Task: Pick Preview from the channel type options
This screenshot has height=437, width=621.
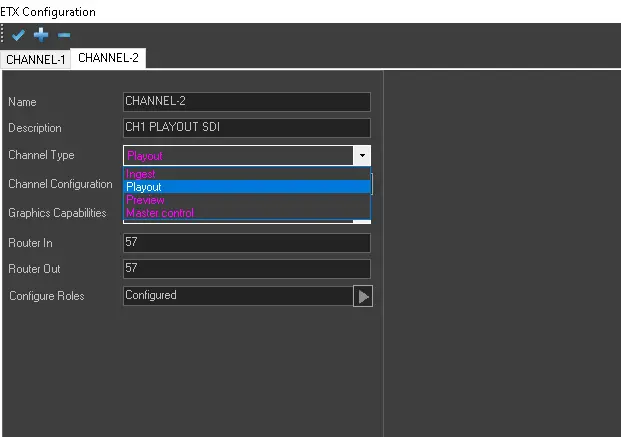Action: coord(145,200)
